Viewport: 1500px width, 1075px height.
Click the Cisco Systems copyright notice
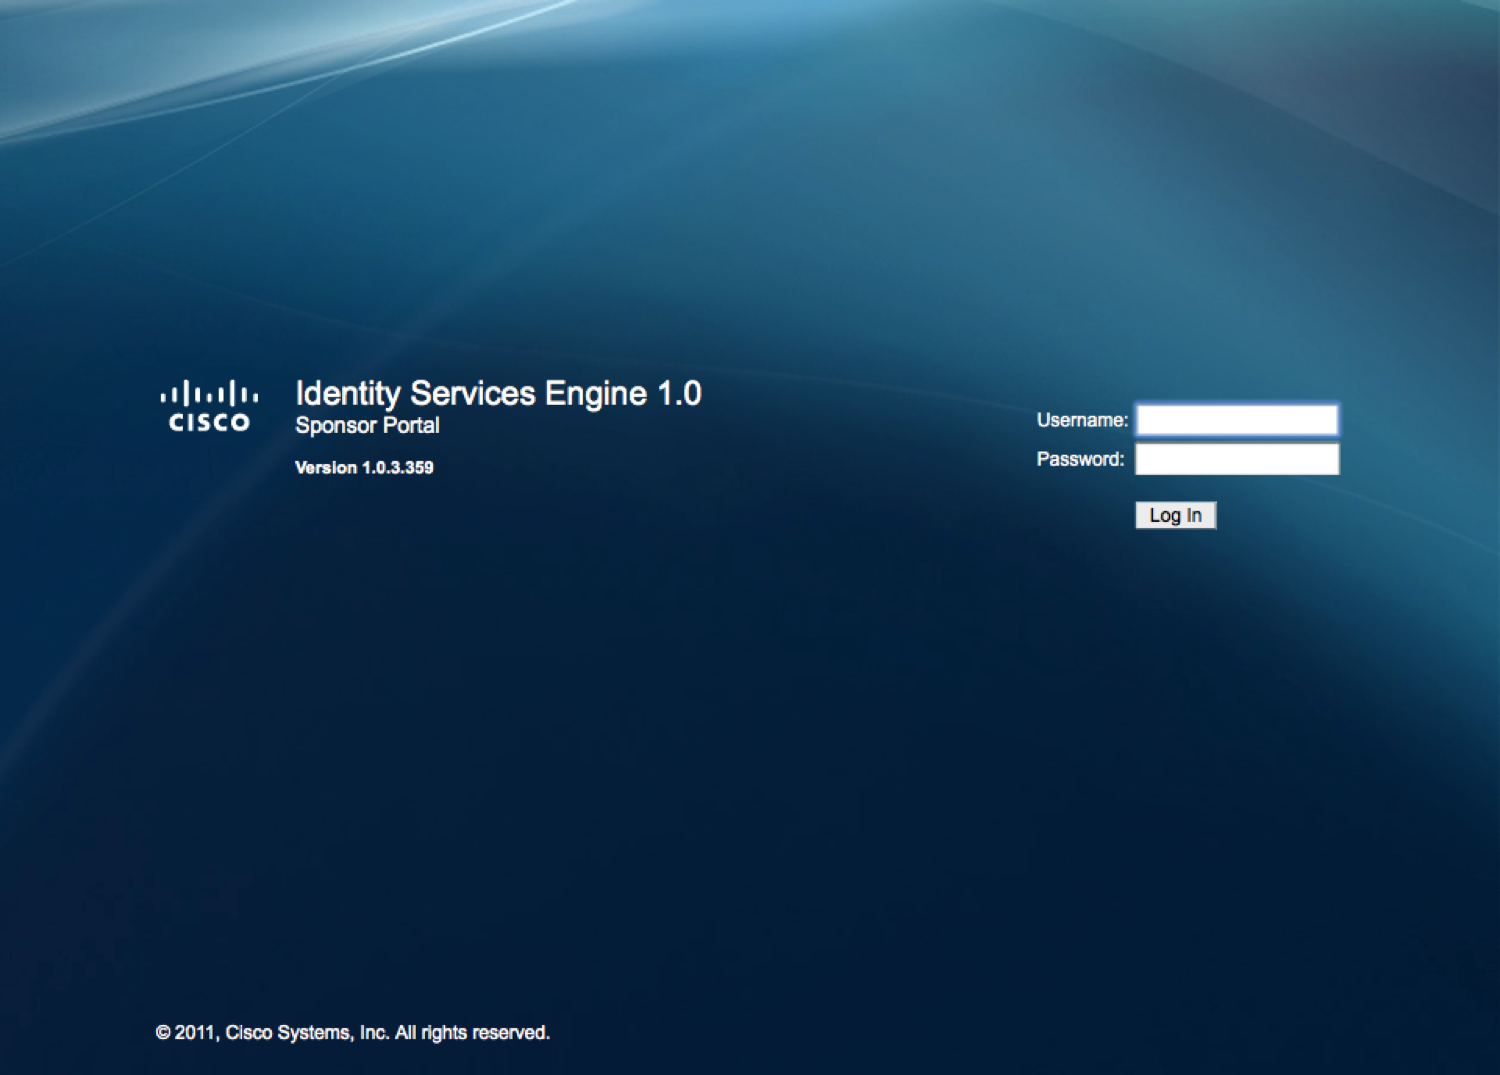(353, 1032)
